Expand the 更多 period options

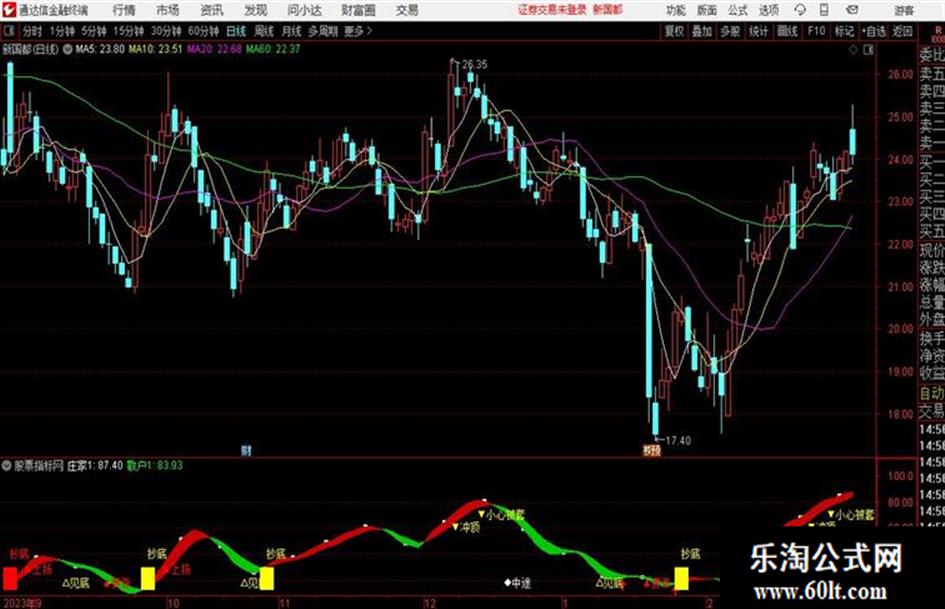point(359,31)
